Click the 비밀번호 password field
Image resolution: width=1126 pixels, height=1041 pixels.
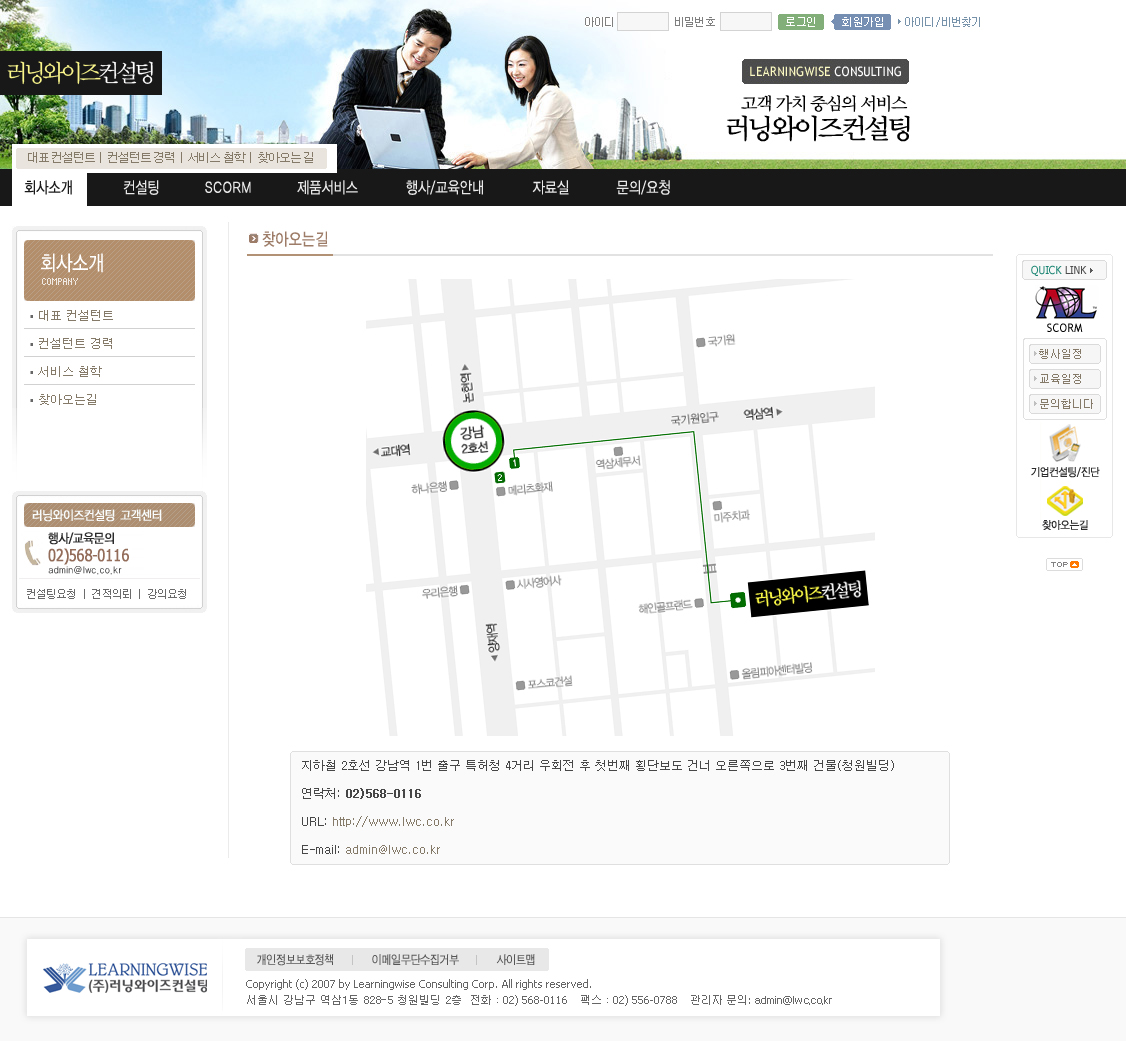point(745,21)
